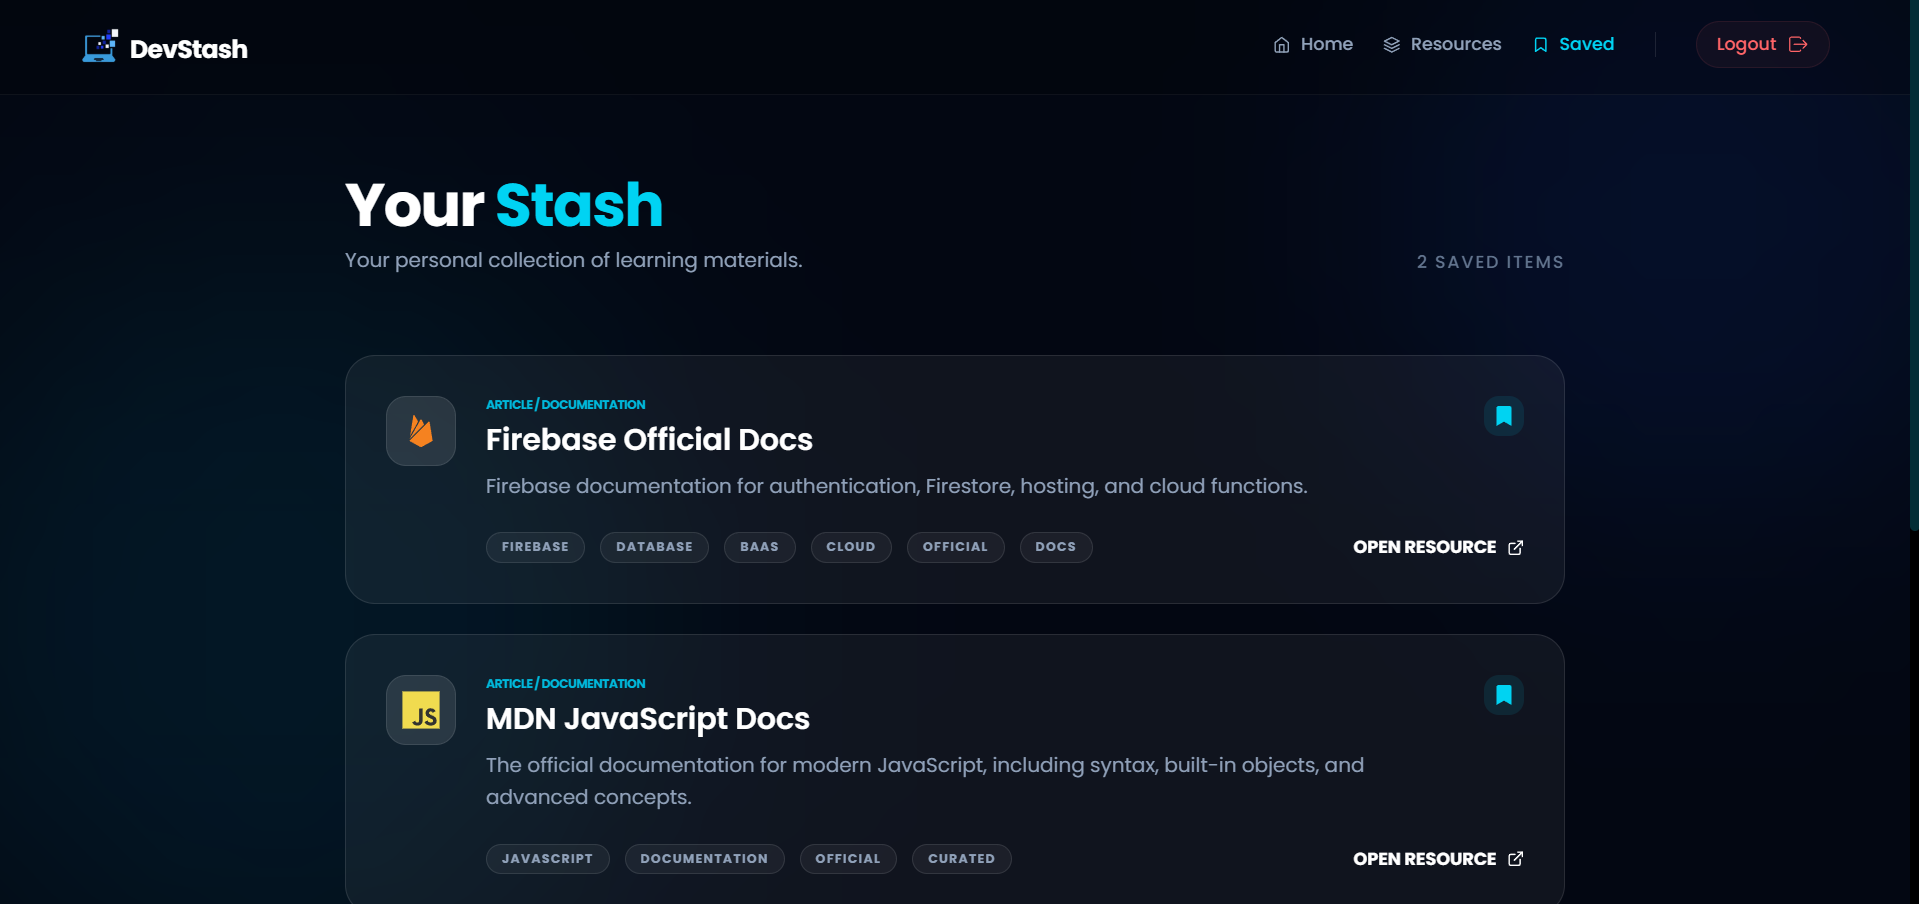1919x904 pixels.
Task: Click external-link icon beside Firebase's Open Resource
Action: click(1515, 547)
